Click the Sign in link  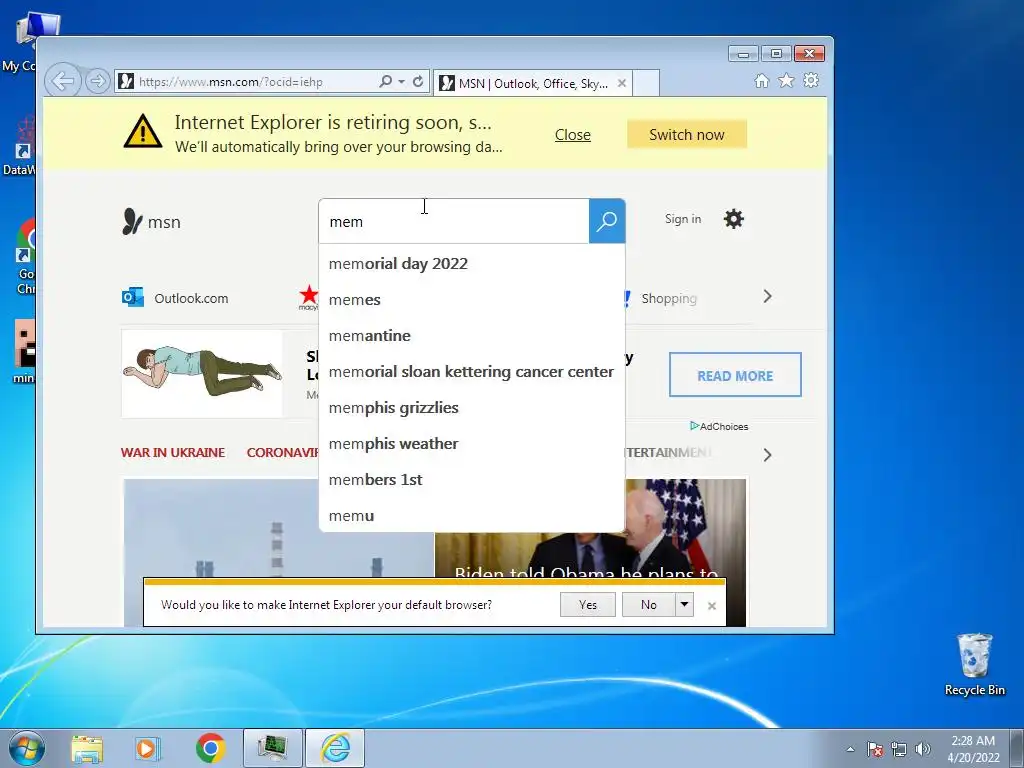click(x=683, y=219)
